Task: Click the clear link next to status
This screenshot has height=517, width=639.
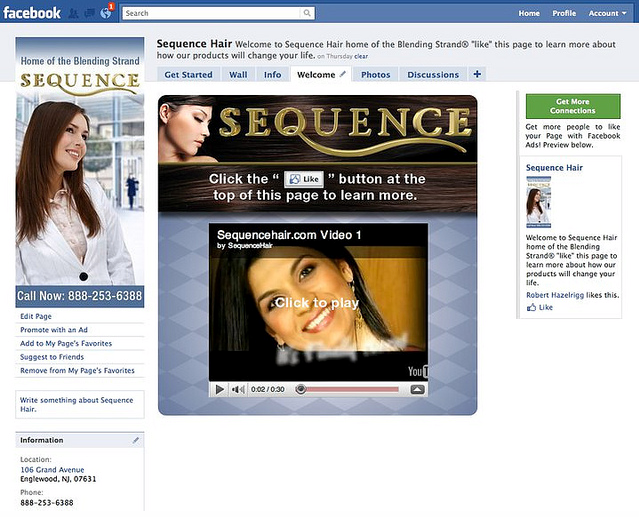Action: 361,56
